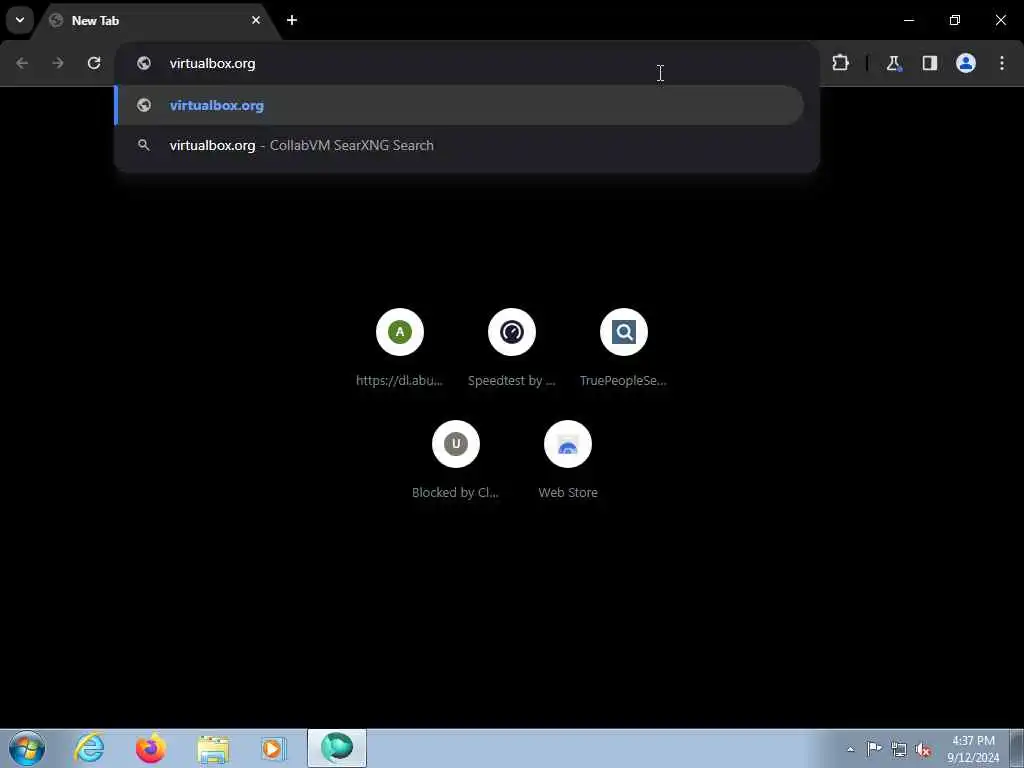Launch Firefox from taskbar
The image size is (1024, 768).
pos(151,748)
